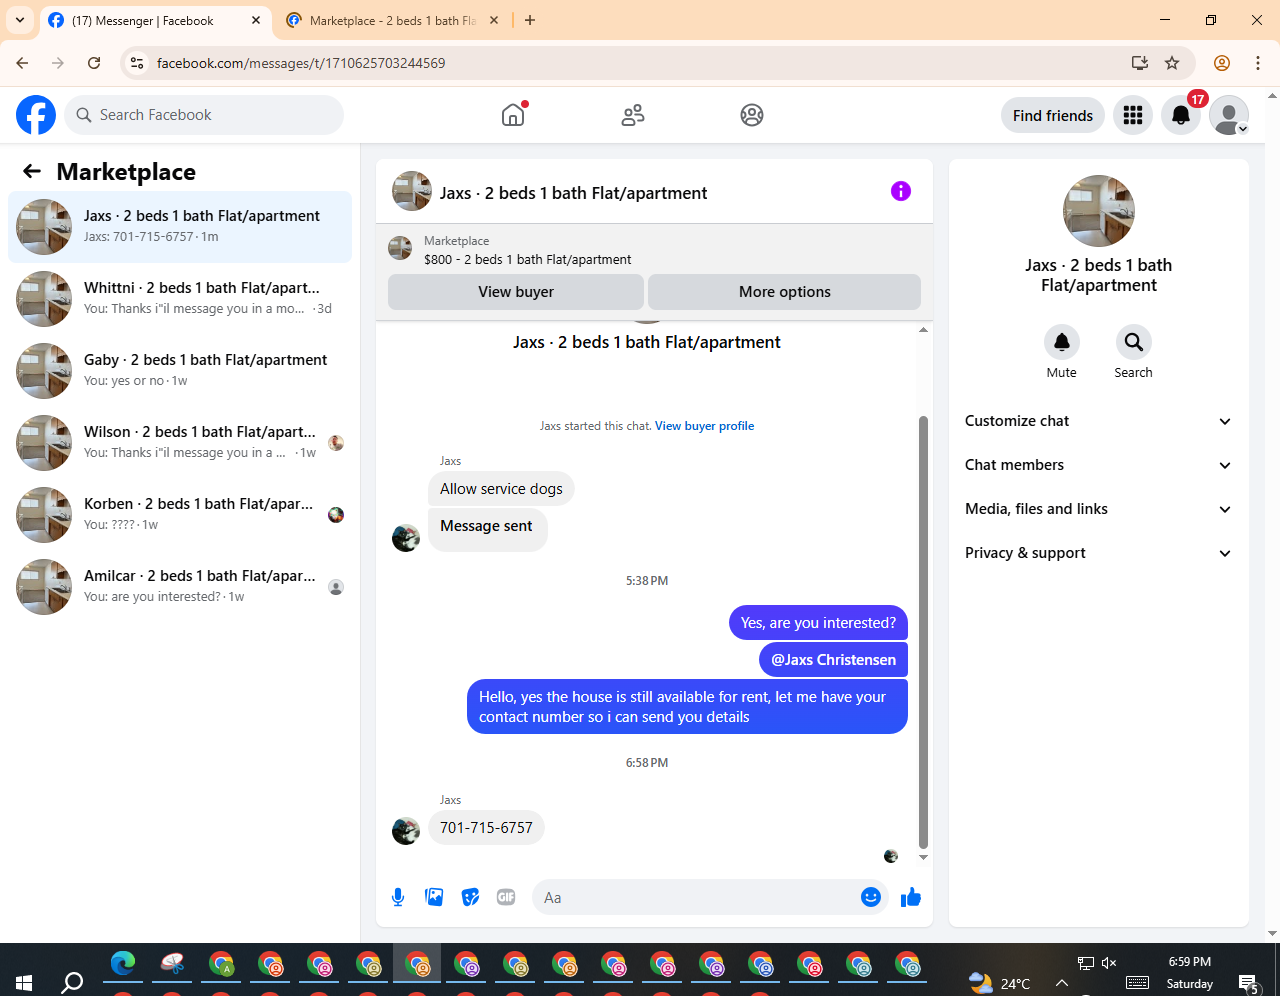Select the Jaxs conversation in list

[x=180, y=227]
